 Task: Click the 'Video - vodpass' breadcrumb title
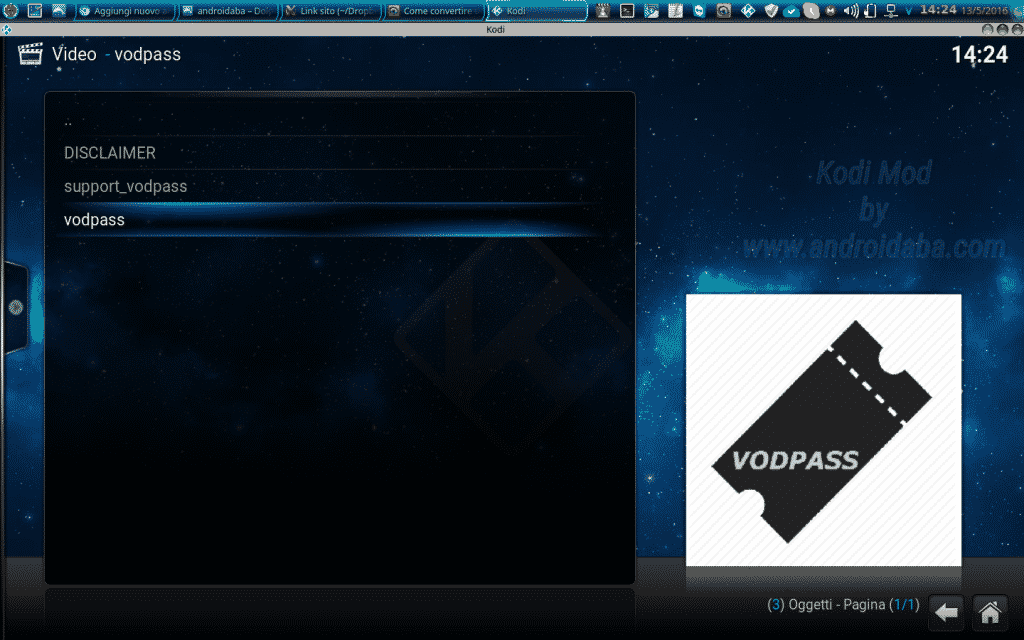click(x=116, y=54)
